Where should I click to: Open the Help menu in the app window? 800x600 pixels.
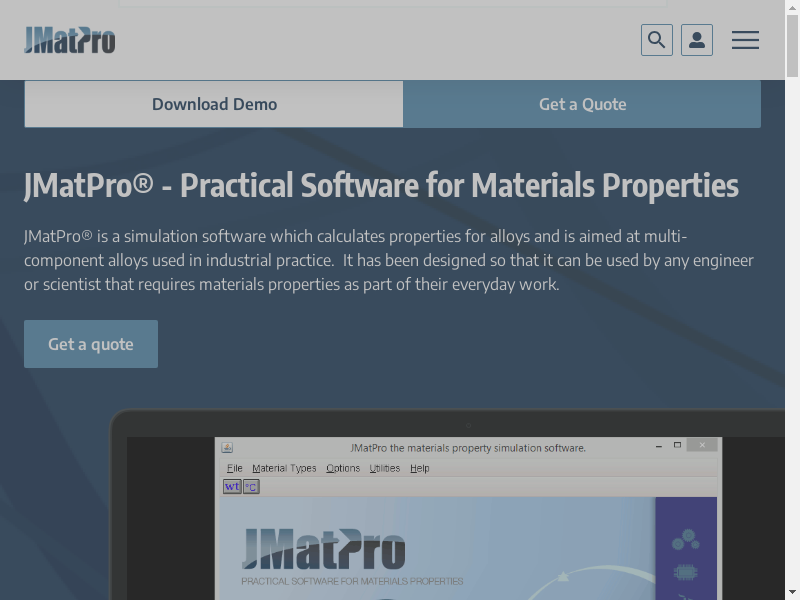(x=420, y=468)
